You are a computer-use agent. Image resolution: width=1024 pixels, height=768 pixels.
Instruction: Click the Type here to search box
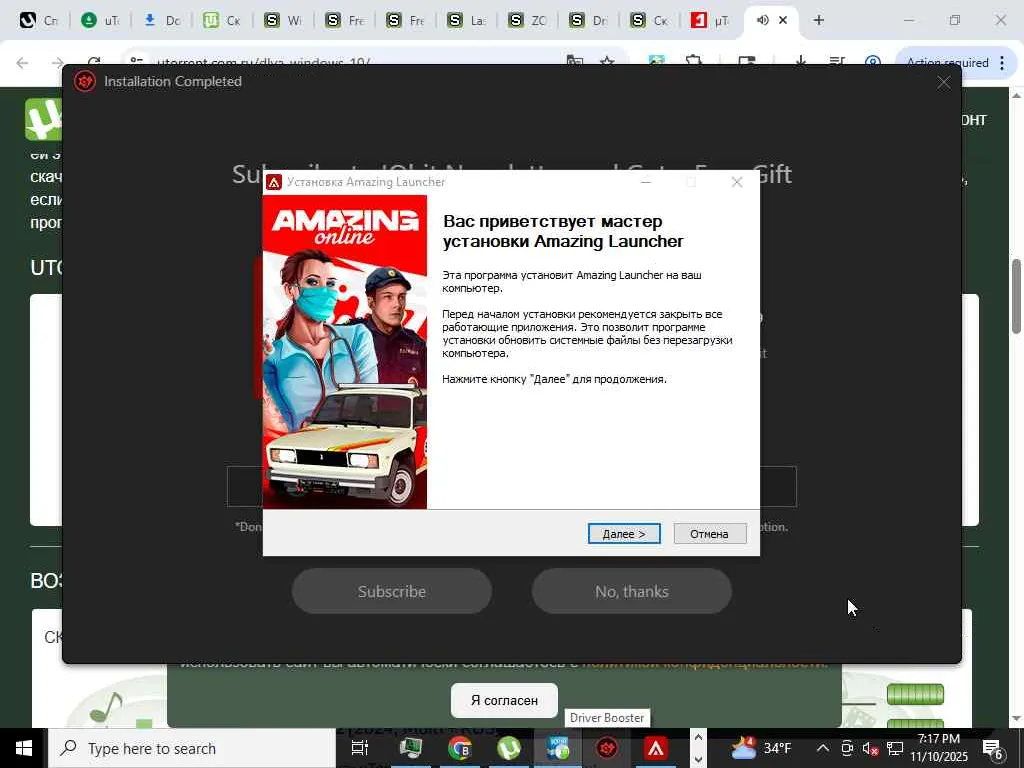193,748
